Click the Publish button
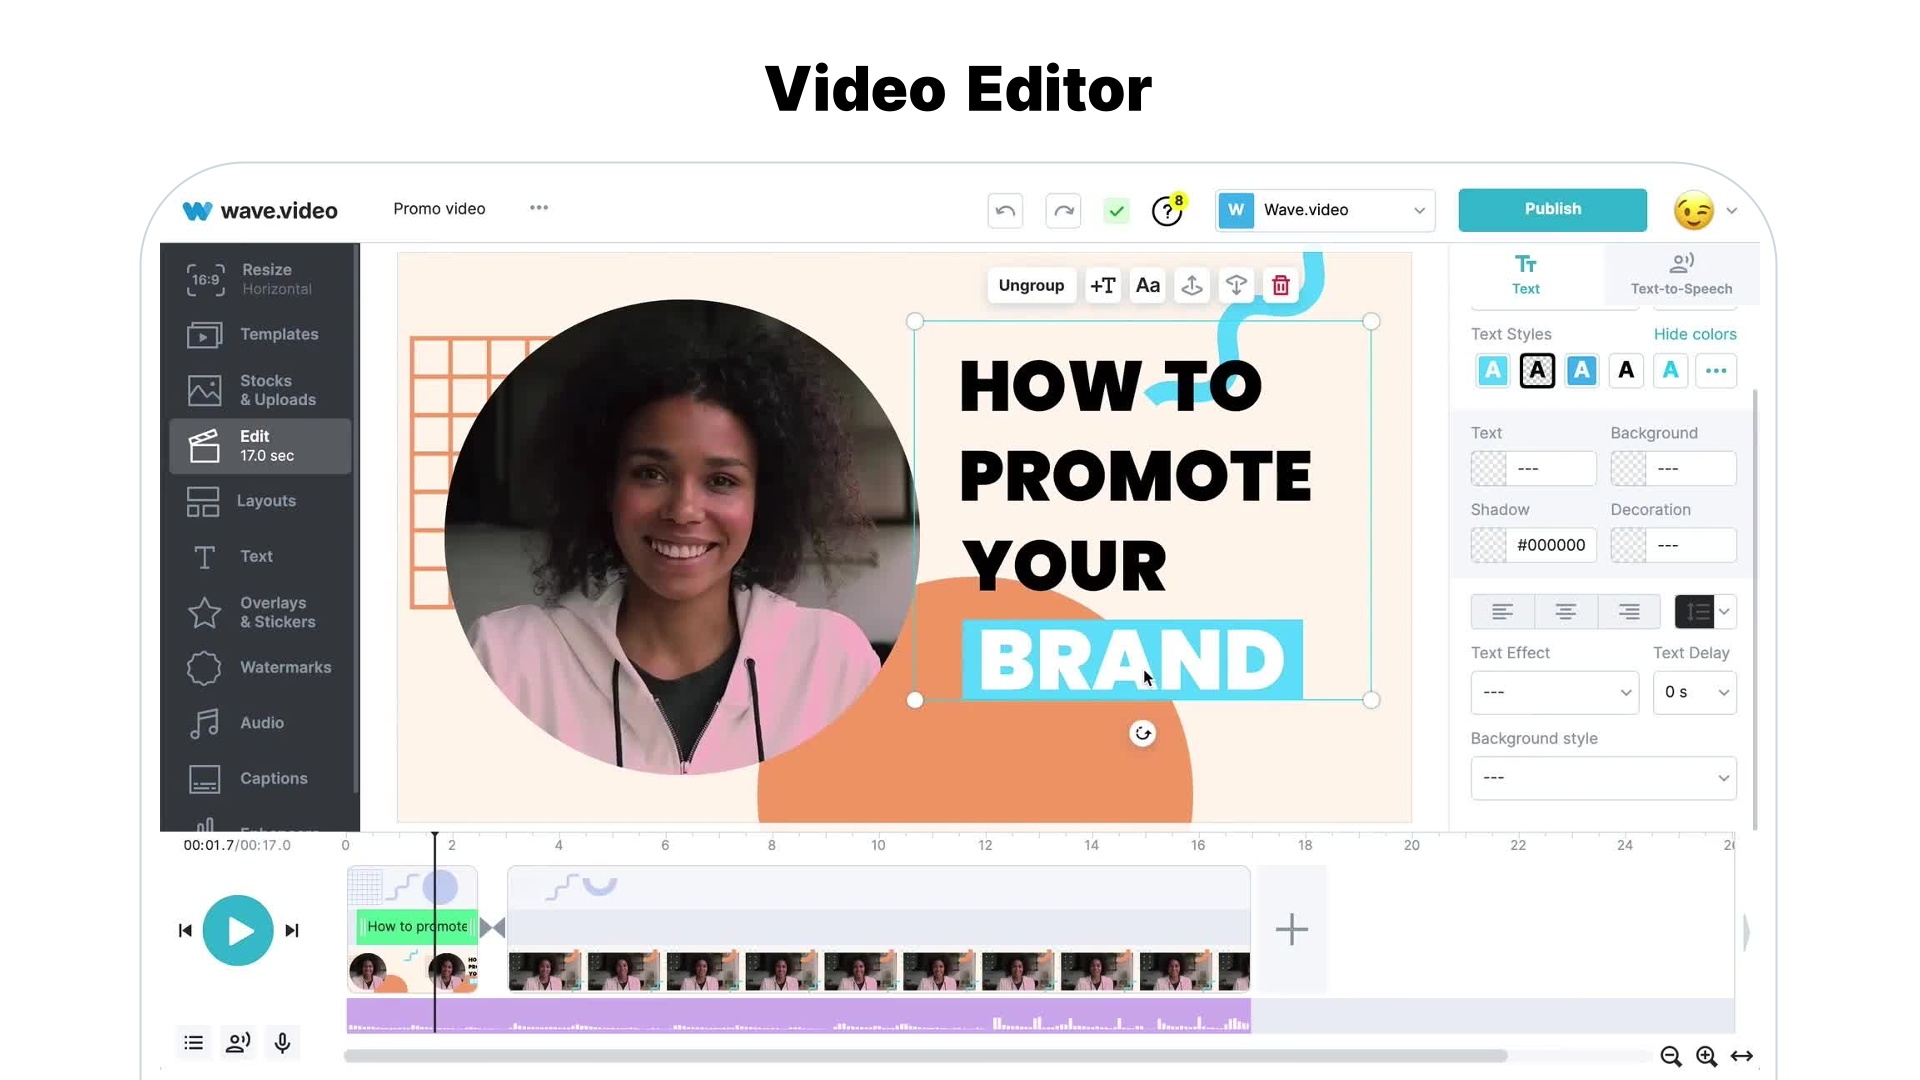The width and height of the screenshot is (1920, 1080). coord(1552,209)
